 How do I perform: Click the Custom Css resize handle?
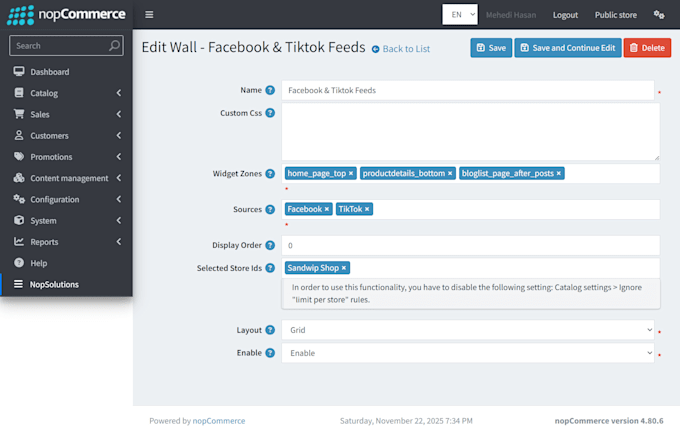657,157
